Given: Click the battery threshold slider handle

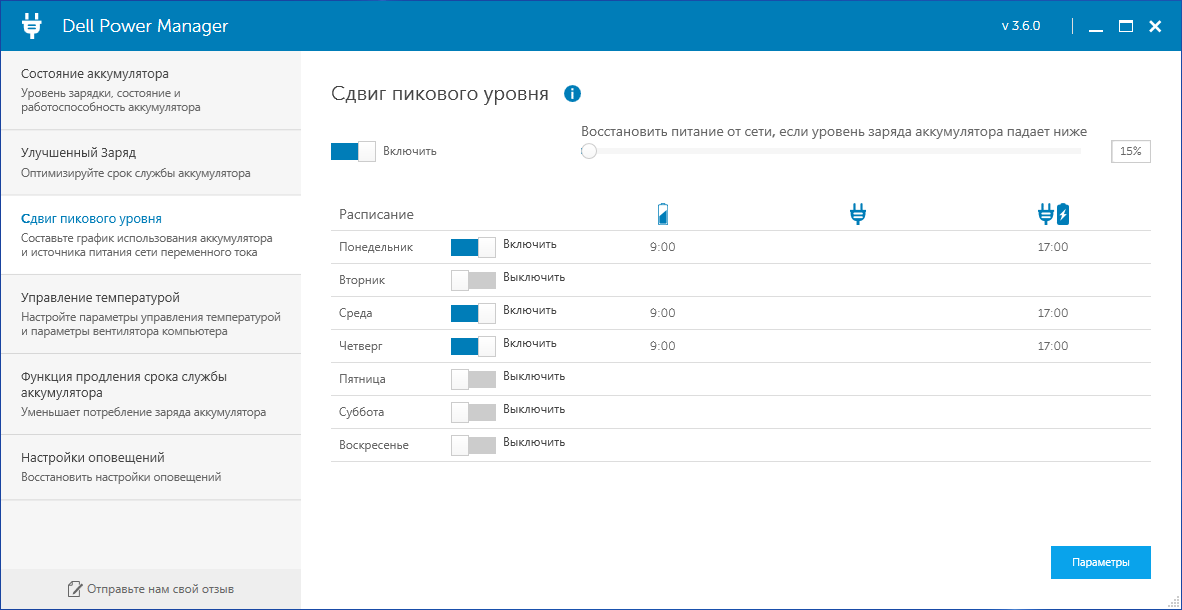Looking at the screenshot, I should tap(589, 151).
